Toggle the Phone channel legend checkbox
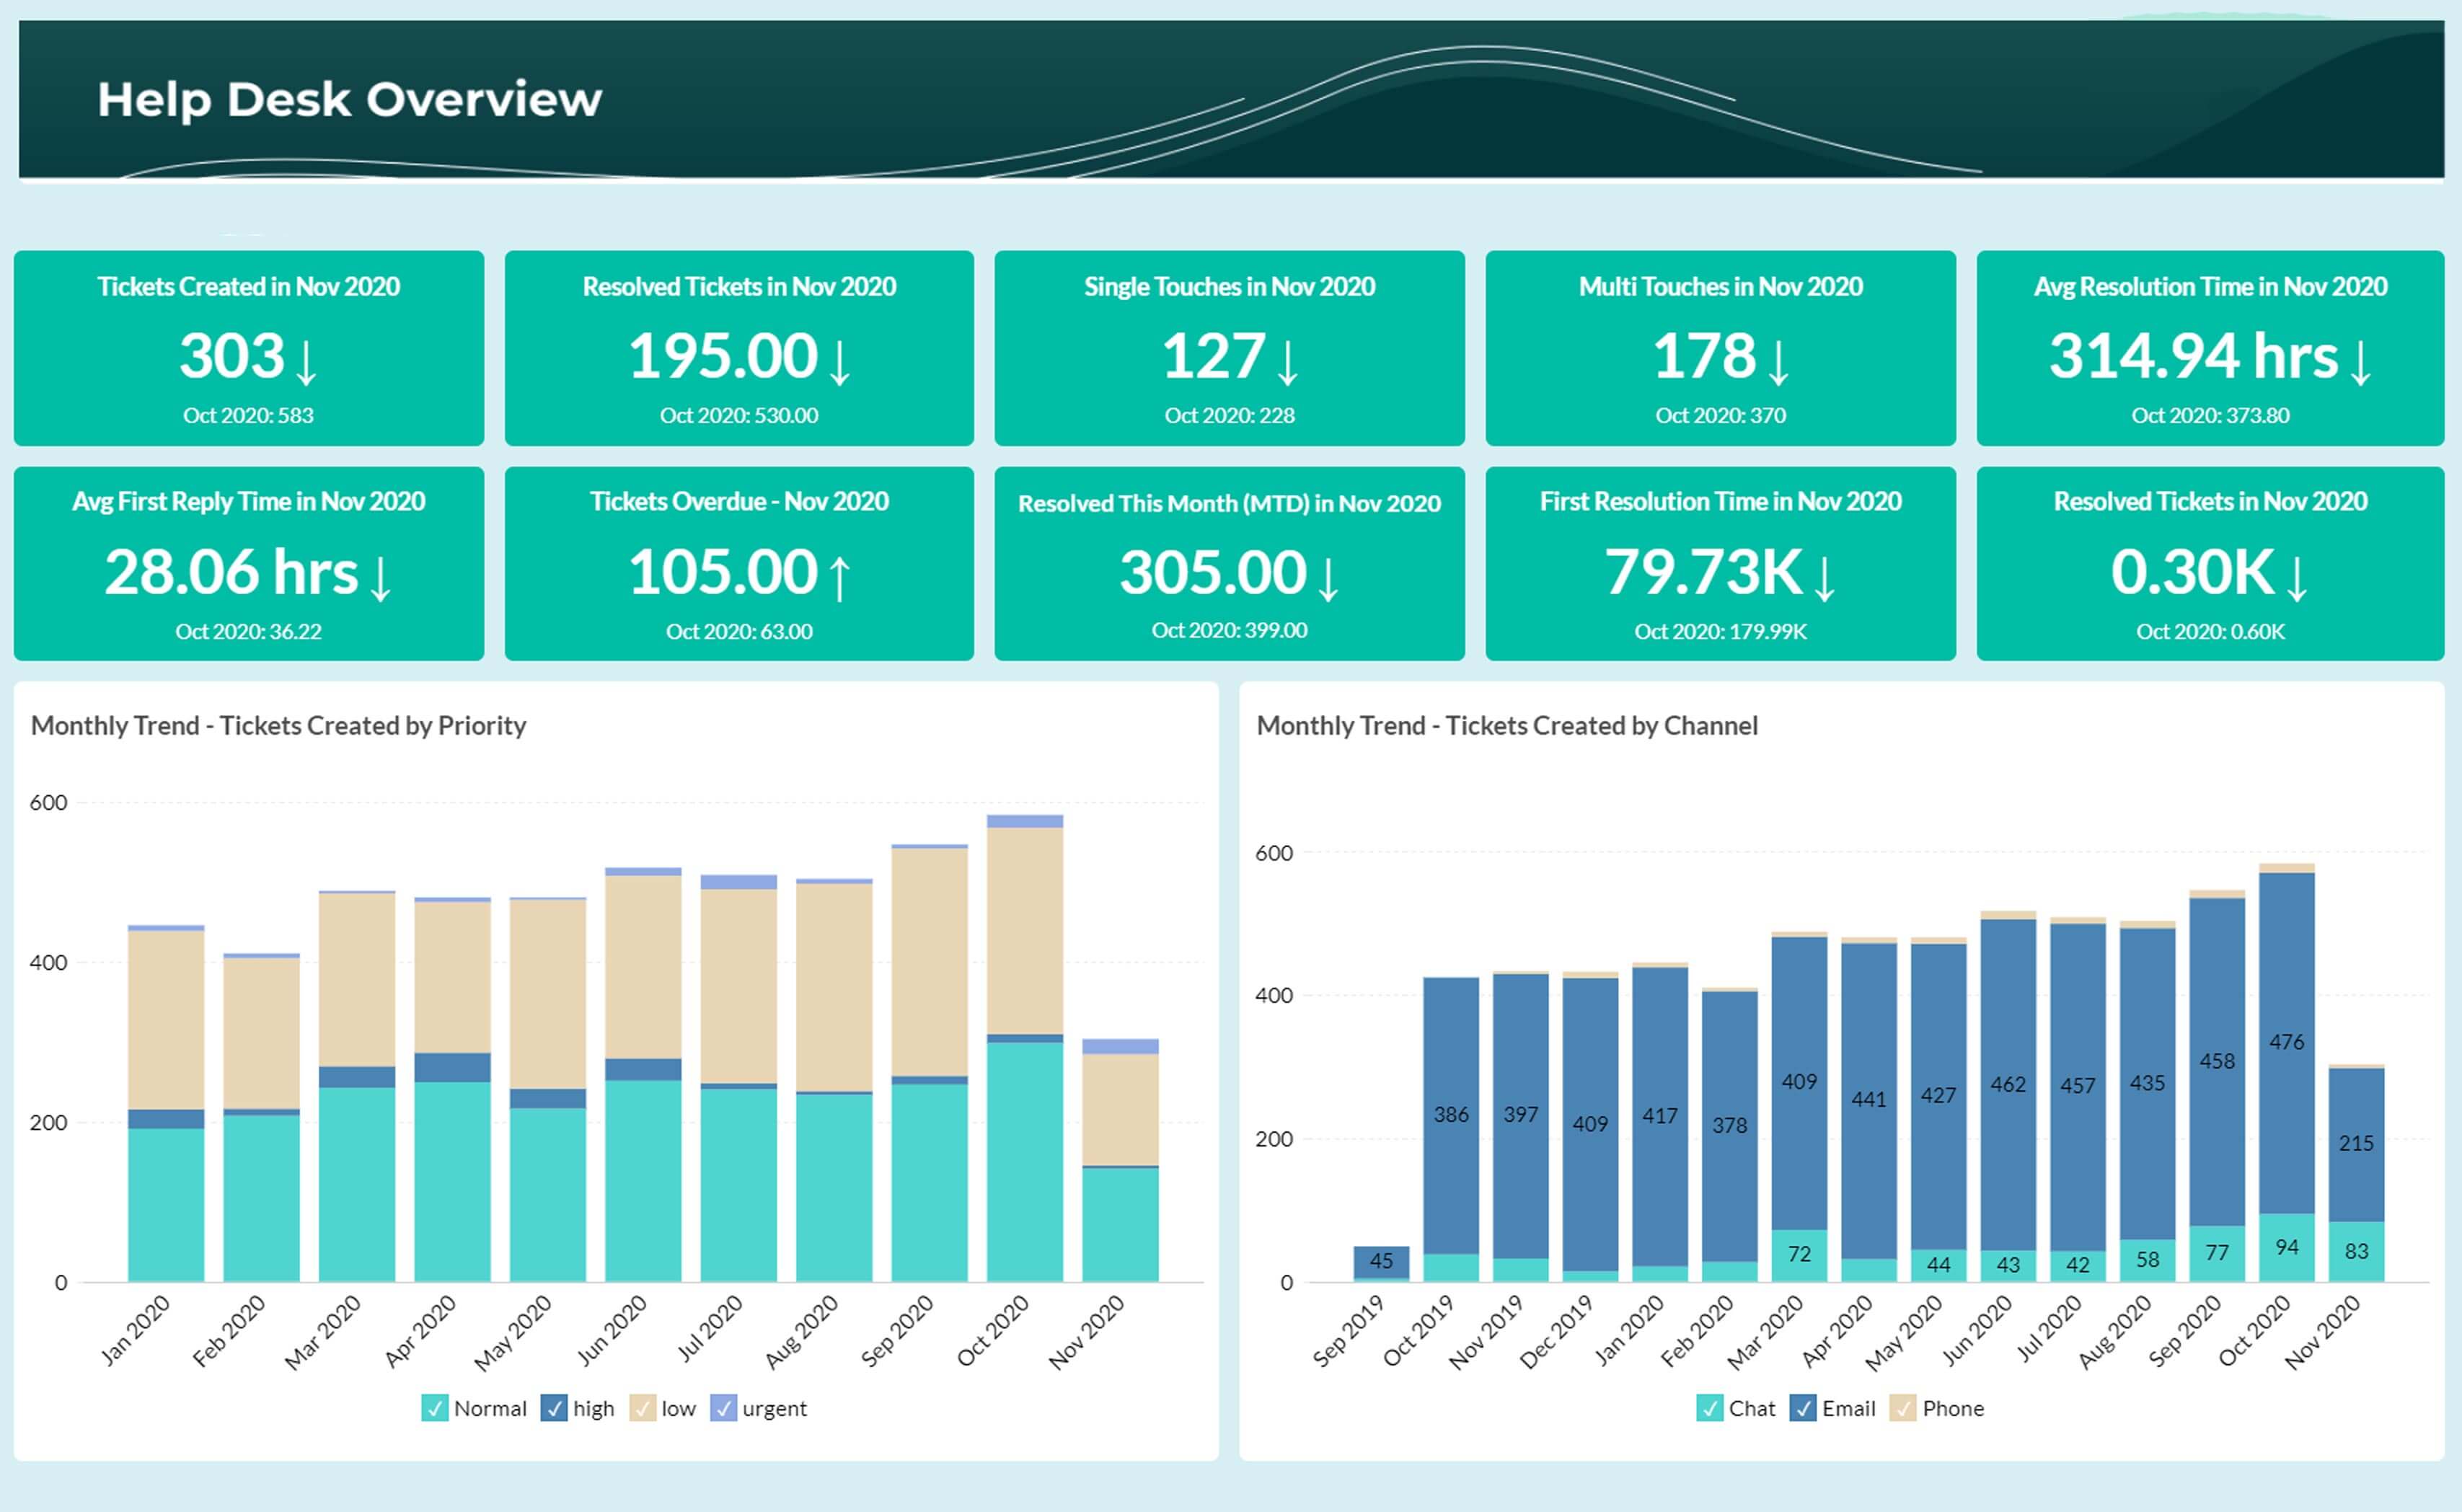The image size is (2462, 1512). tap(1902, 1408)
